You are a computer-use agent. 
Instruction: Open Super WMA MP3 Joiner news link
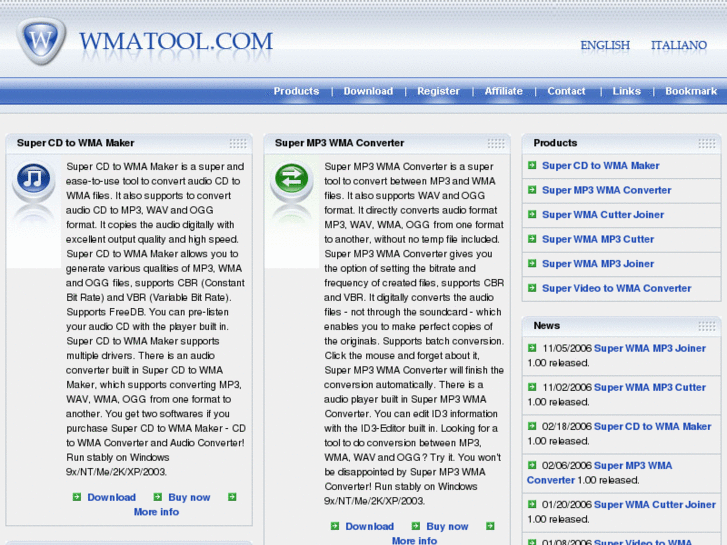coord(650,348)
